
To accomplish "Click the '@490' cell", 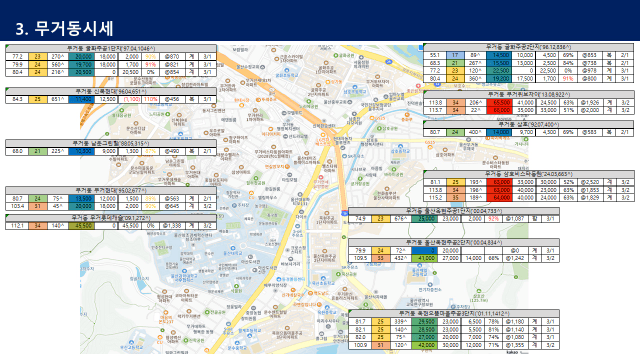I will (x=172, y=151).
